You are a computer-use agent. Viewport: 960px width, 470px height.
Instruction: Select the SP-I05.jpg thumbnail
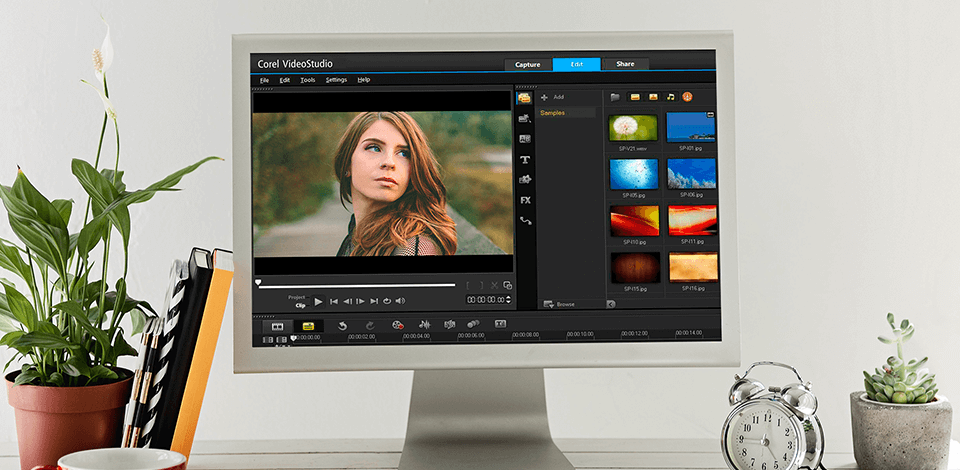(634, 174)
